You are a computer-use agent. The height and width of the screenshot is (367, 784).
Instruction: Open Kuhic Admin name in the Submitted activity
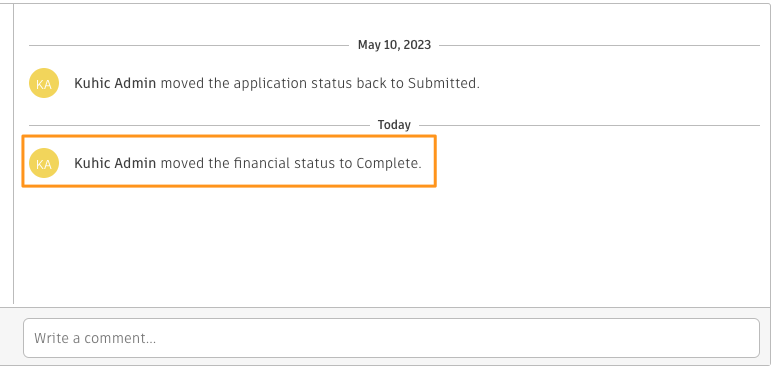(x=115, y=83)
